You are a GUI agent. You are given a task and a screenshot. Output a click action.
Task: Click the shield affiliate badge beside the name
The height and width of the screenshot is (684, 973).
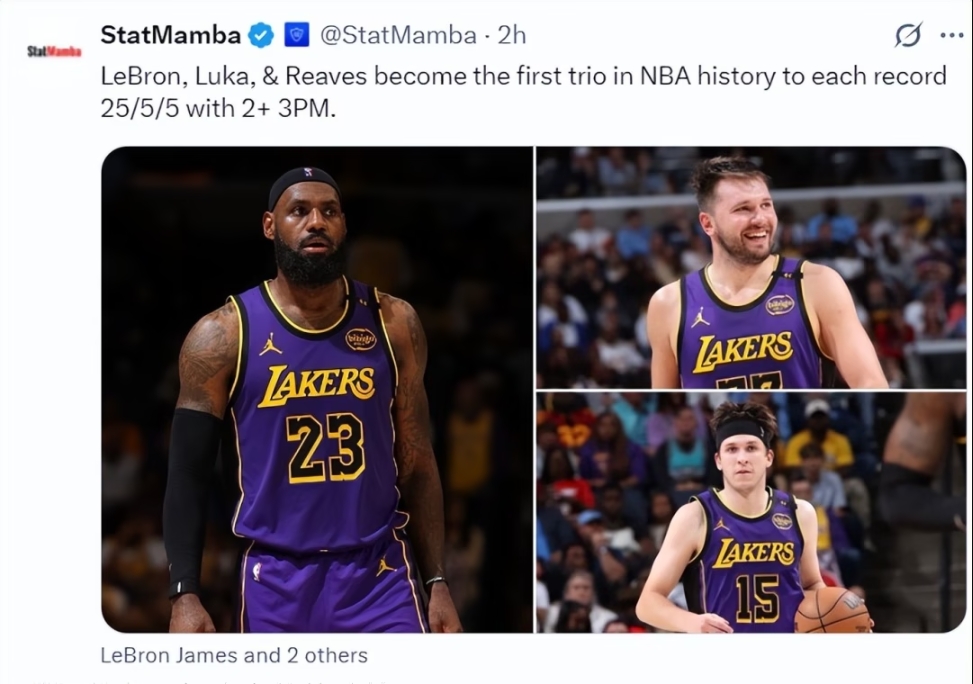[x=295, y=36]
